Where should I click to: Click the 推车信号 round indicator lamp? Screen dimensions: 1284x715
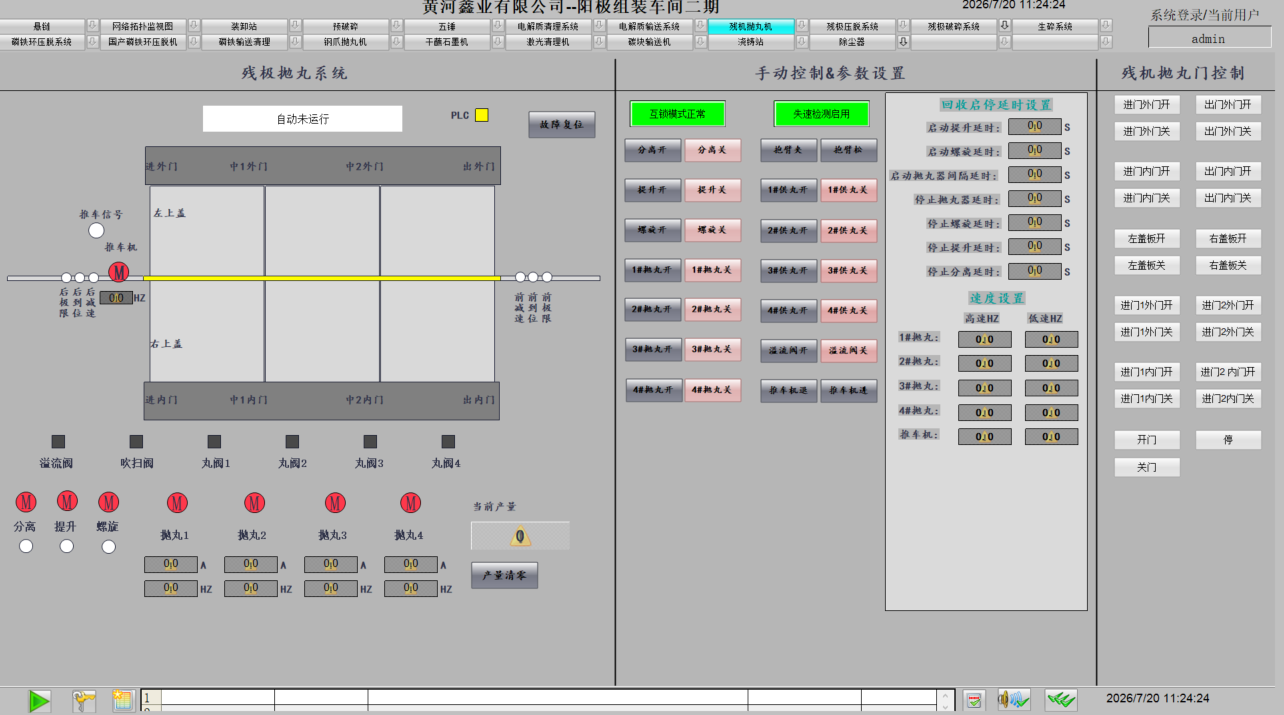tap(96, 231)
